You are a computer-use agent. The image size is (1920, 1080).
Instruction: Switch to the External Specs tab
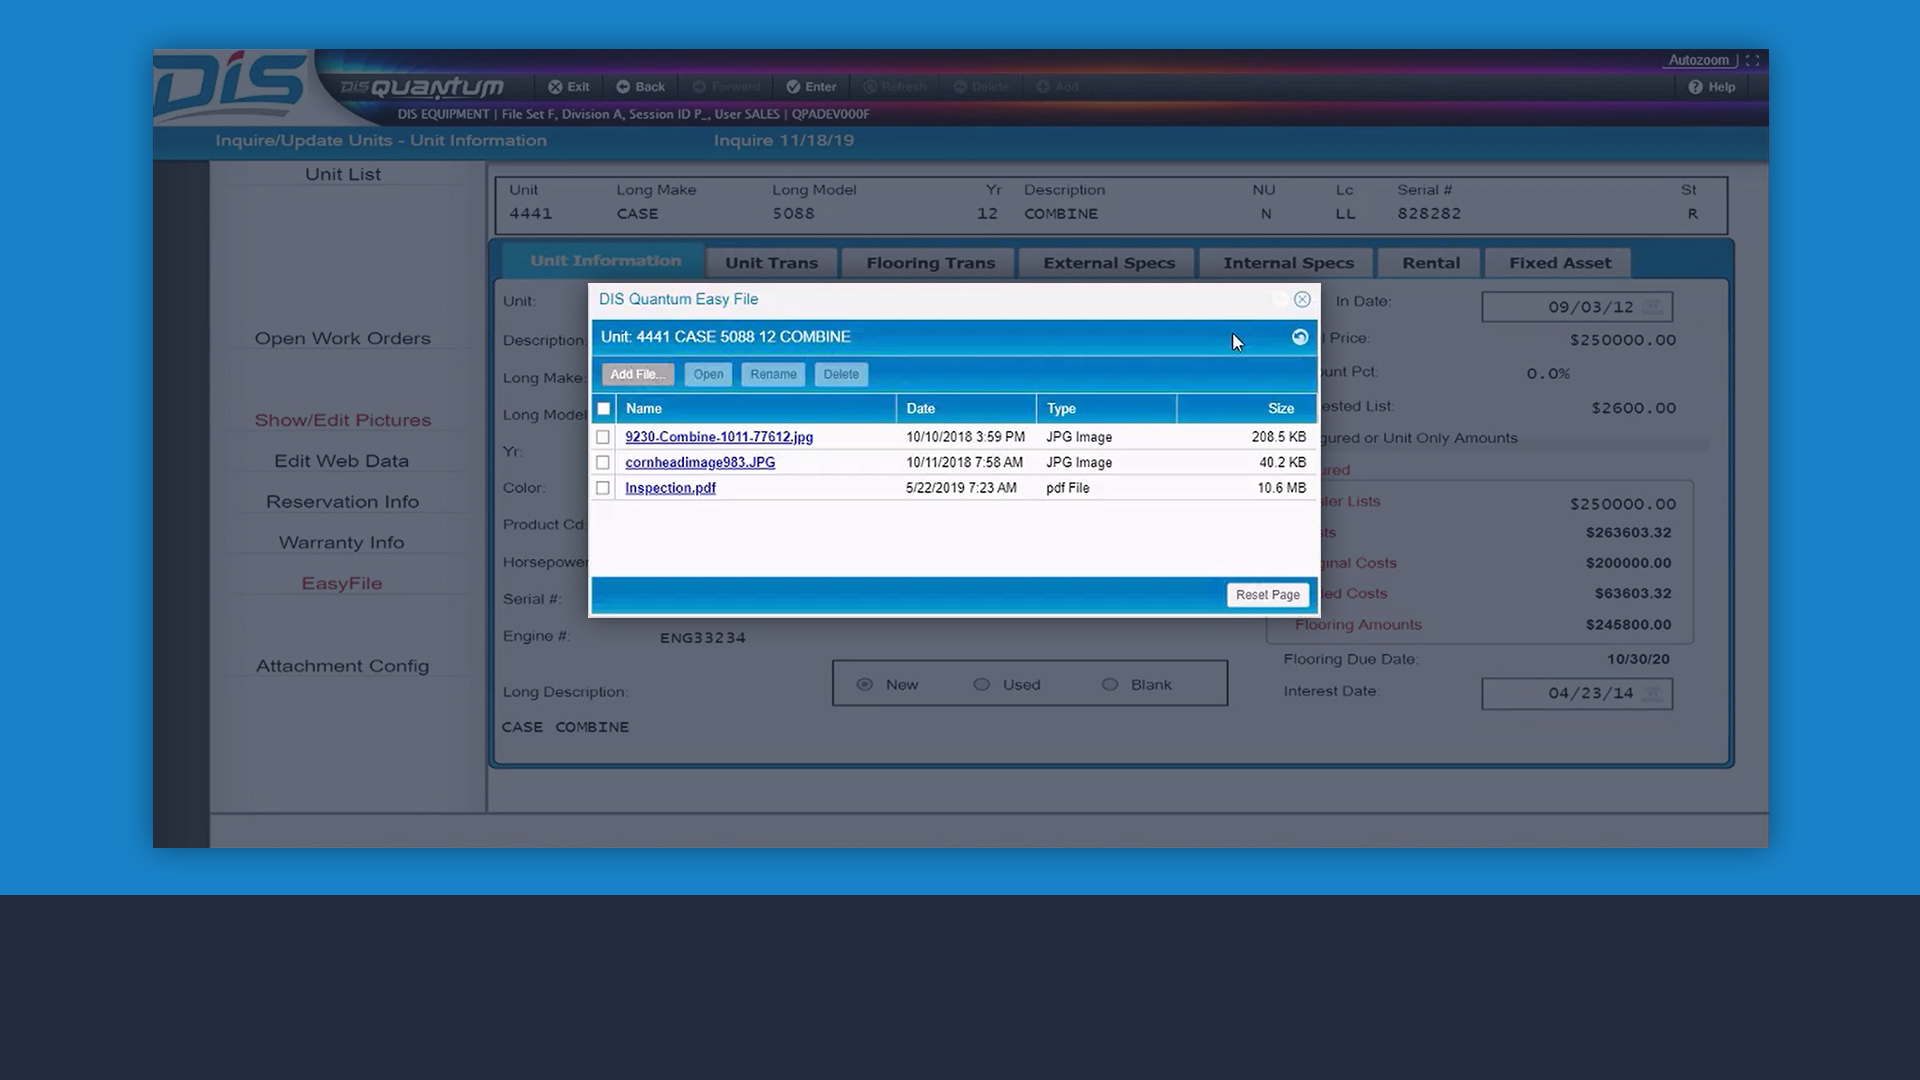[1109, 263]
